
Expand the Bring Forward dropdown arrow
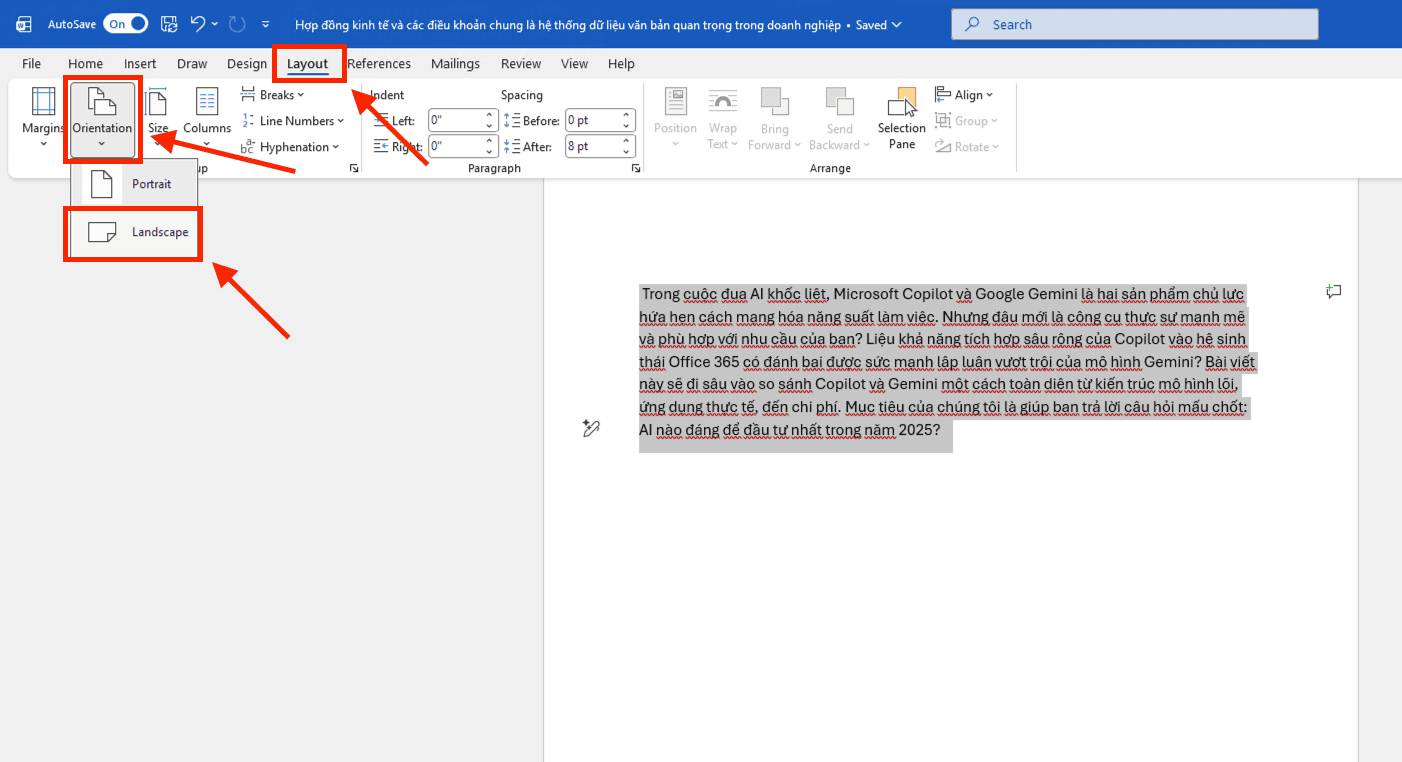[x=797, y=146]
